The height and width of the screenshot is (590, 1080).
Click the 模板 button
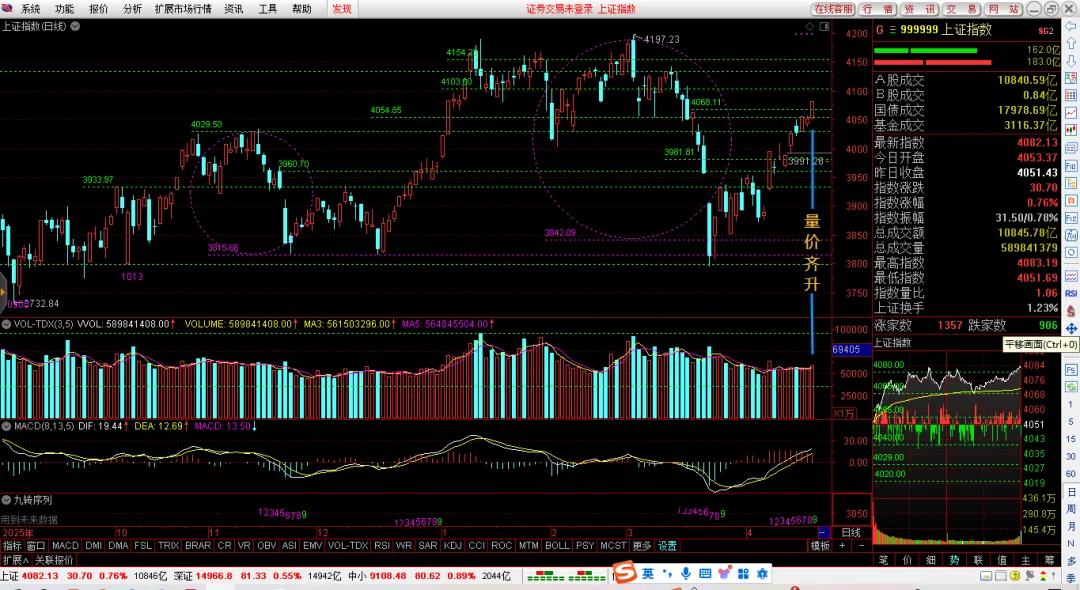(x=820, y=545)
